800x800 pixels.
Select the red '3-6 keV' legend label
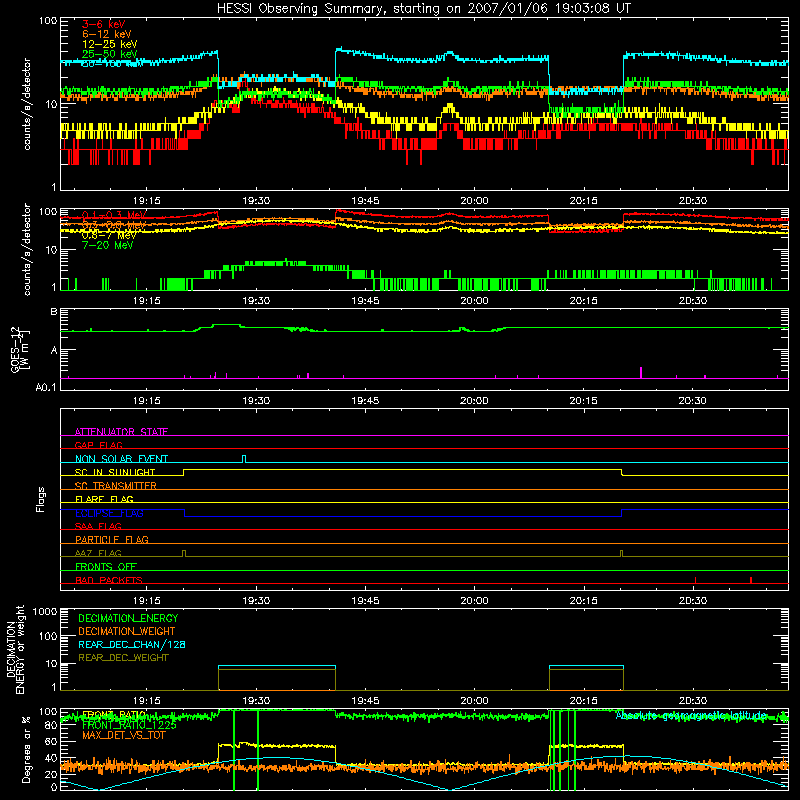pos(103,24)
